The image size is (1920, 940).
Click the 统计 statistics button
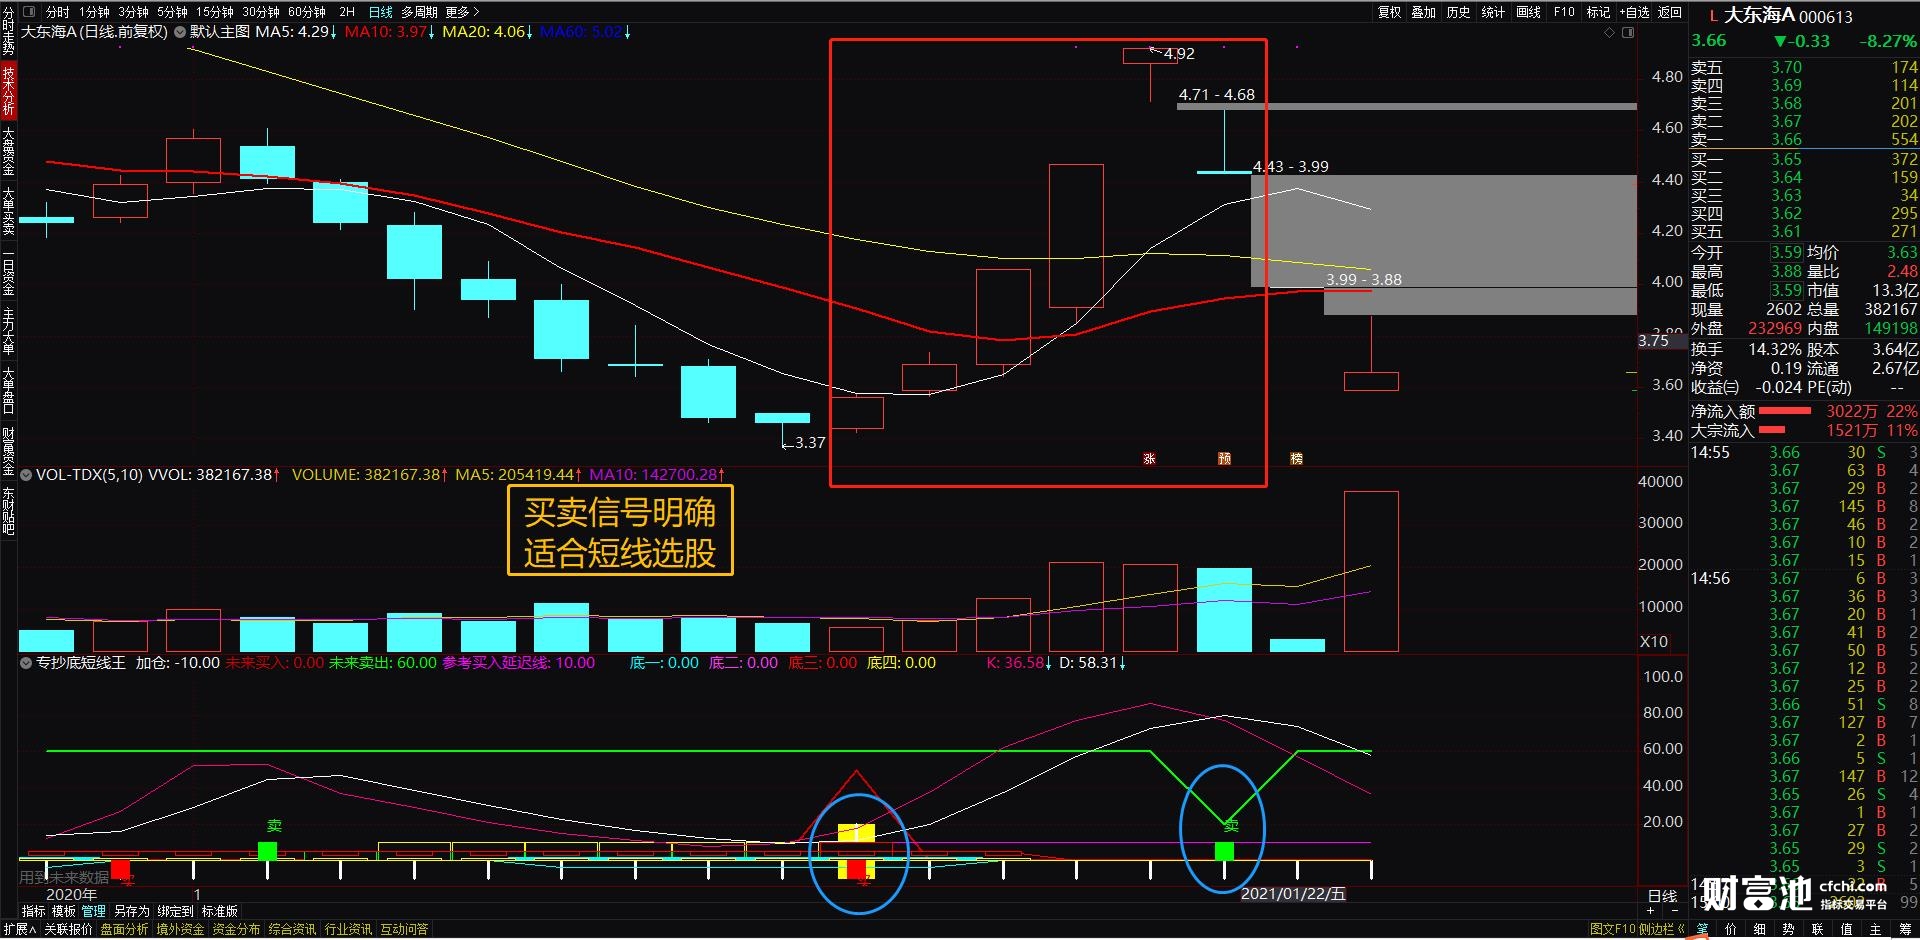(x=1493, y=12)
